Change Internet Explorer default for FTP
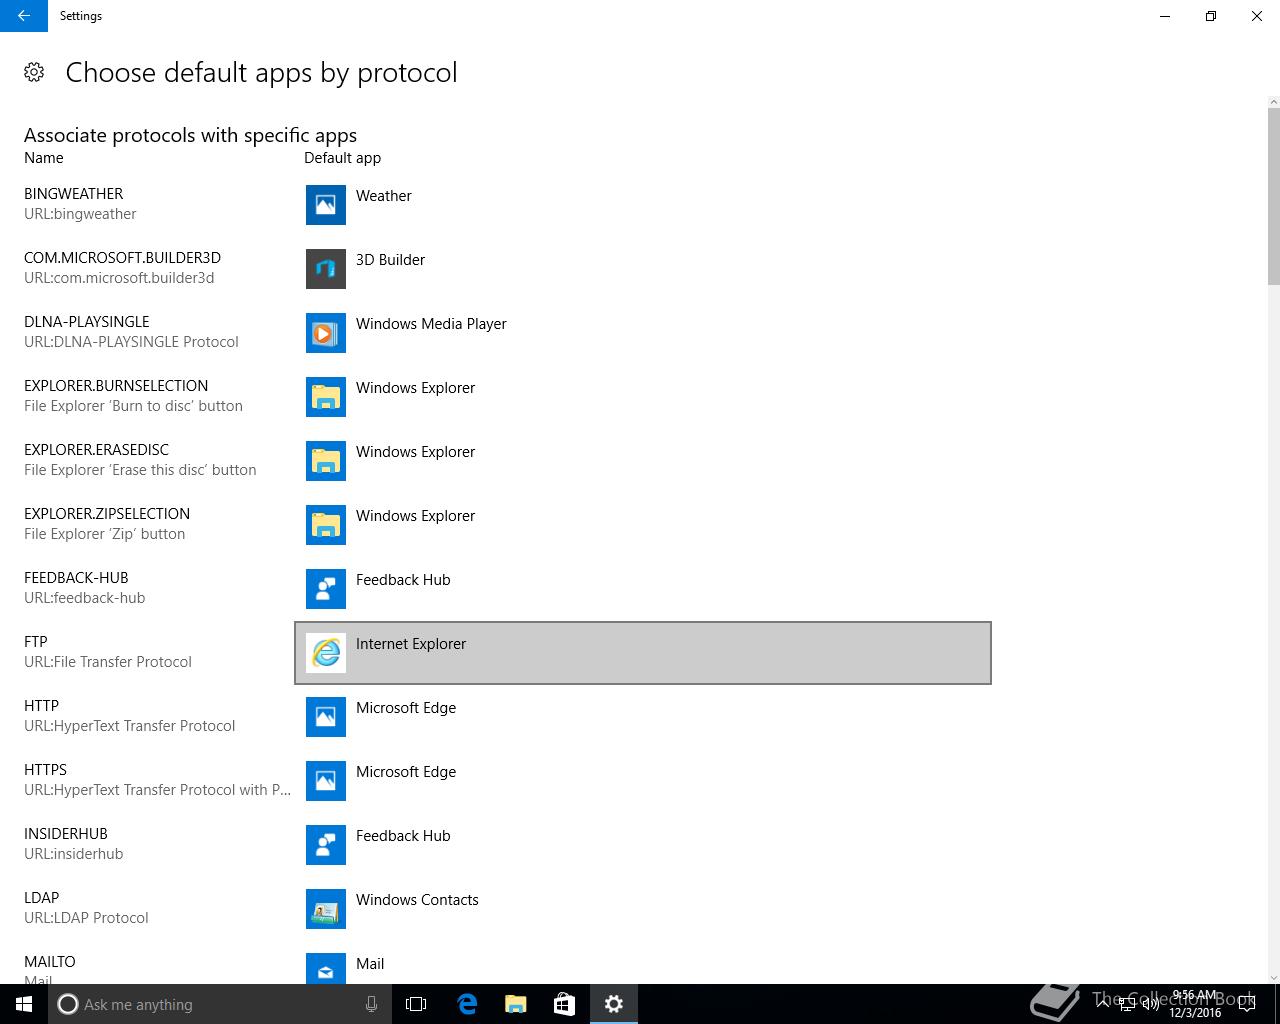Image resolution: width=1280 pixels, height=1024 pixels. pyautogui.click(x=643, y=653)
